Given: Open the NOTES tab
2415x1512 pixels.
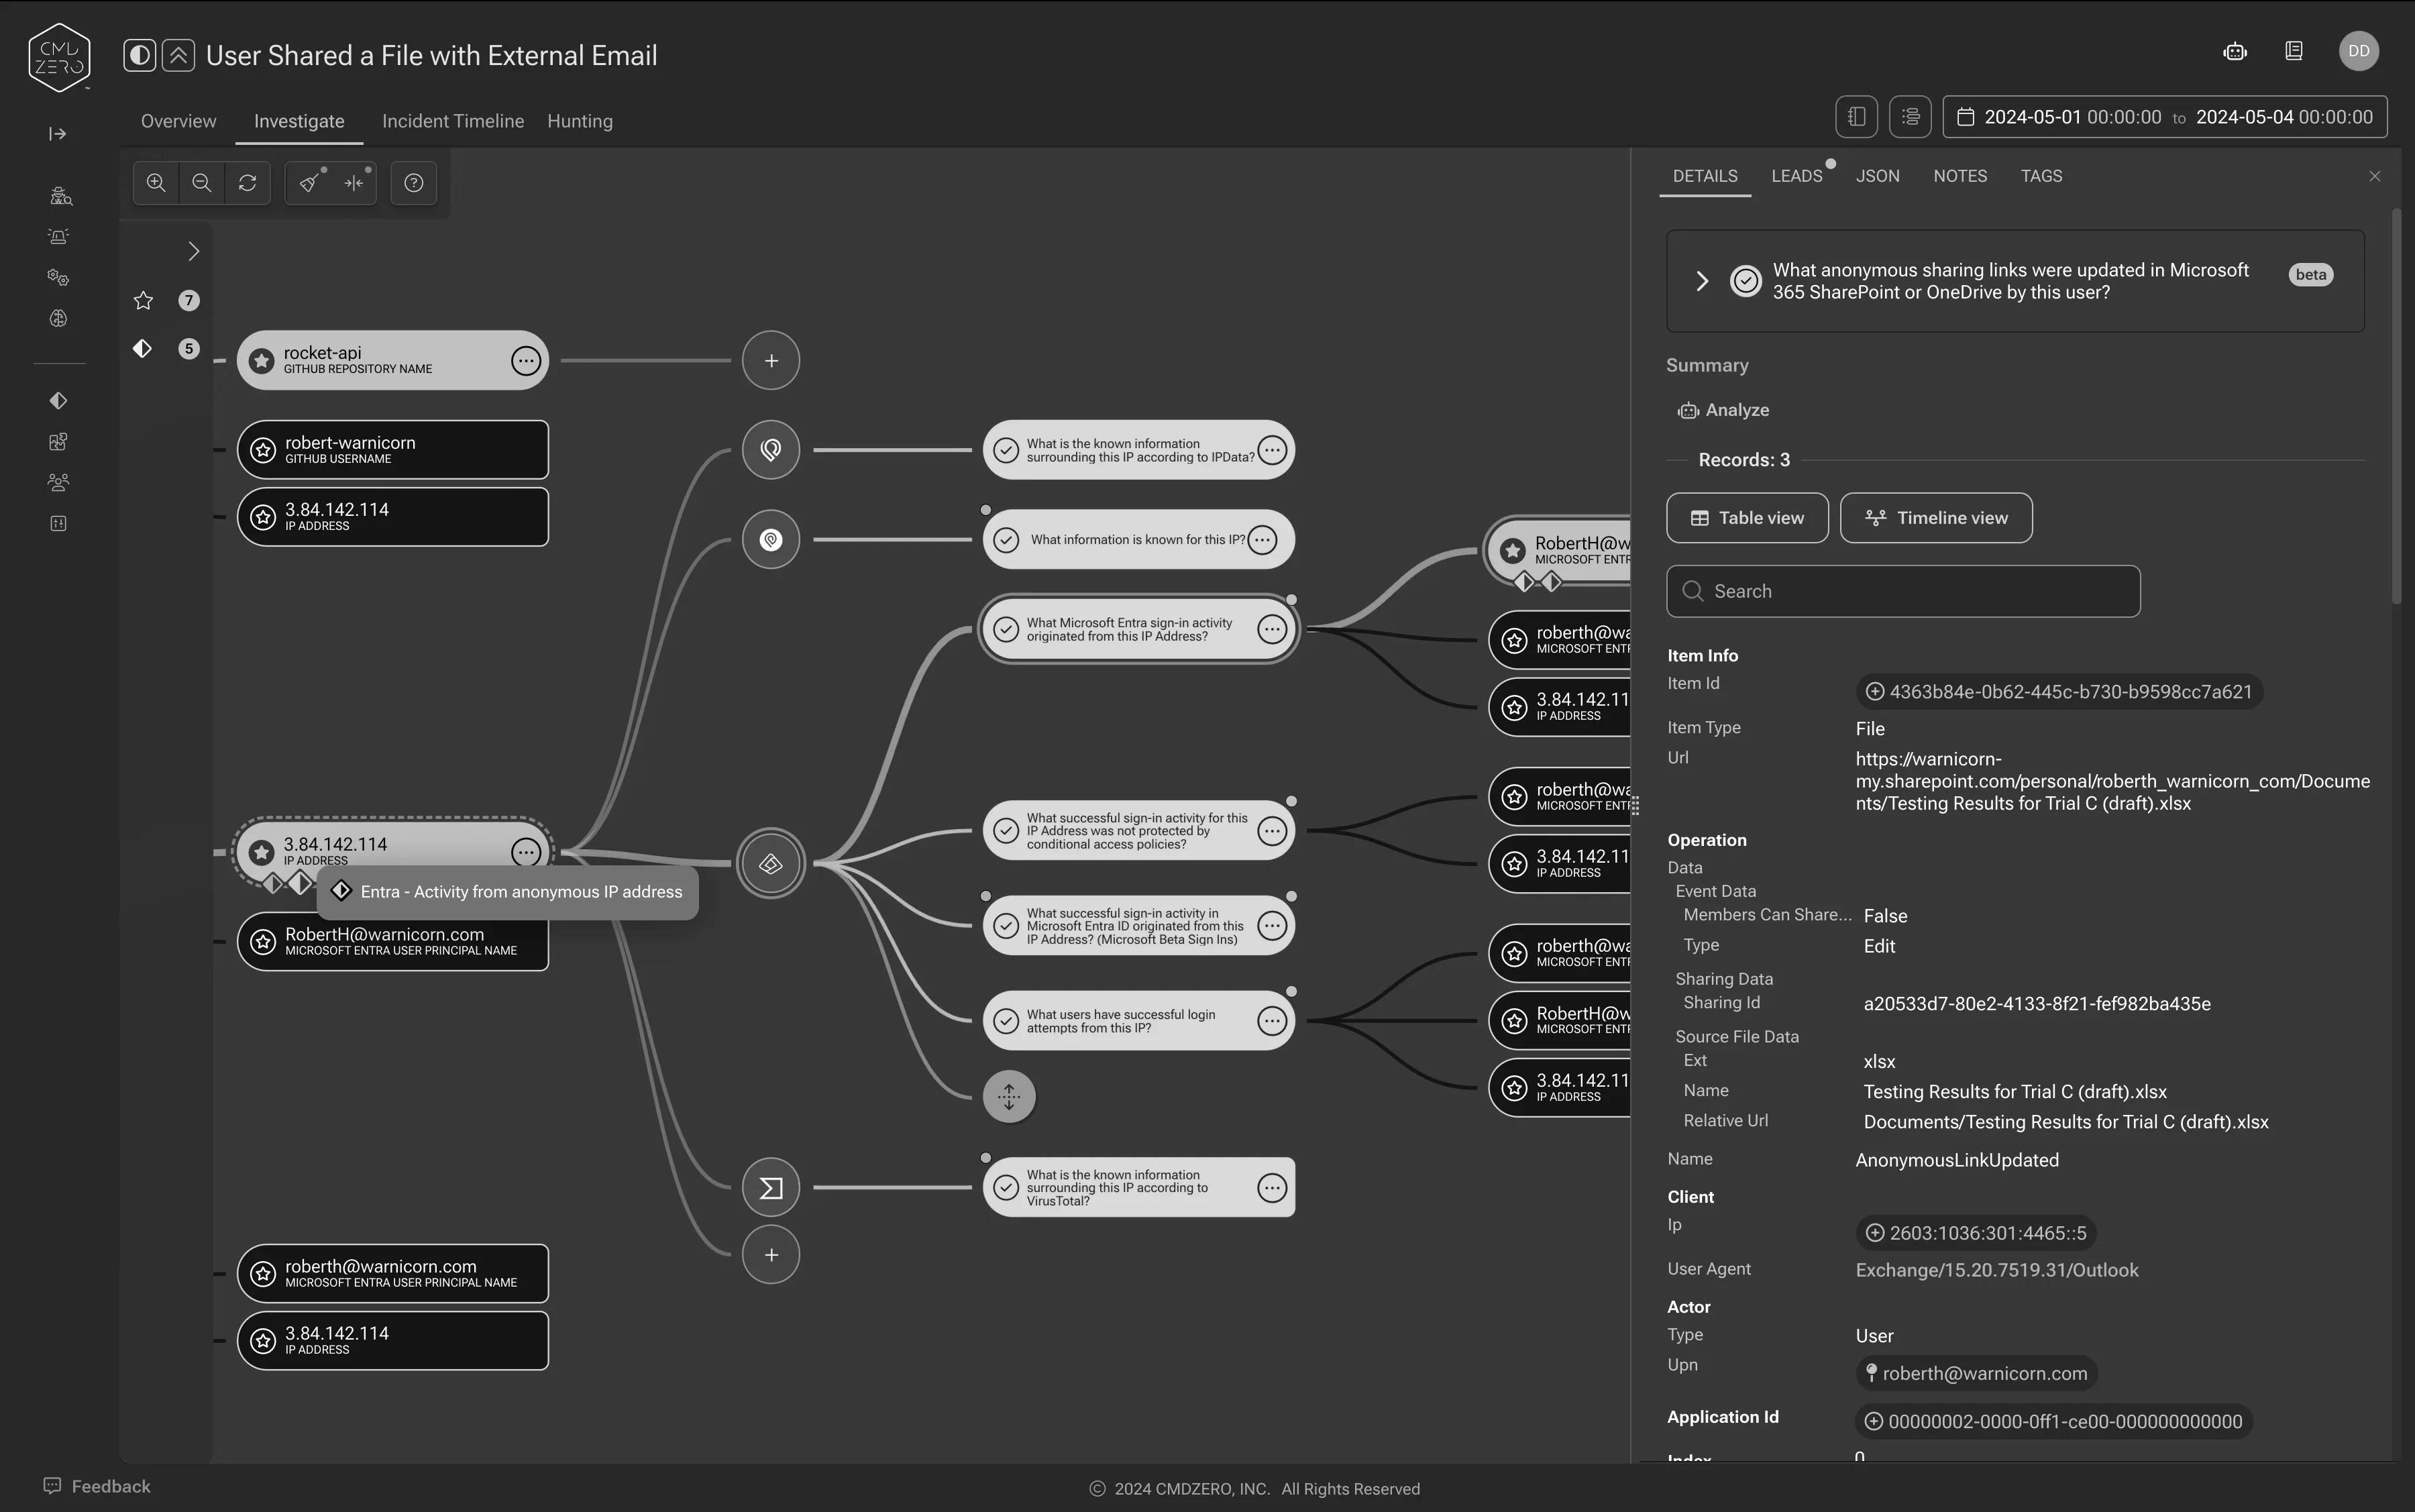Looking at the screenshot, I should (x=1960, y=176).
